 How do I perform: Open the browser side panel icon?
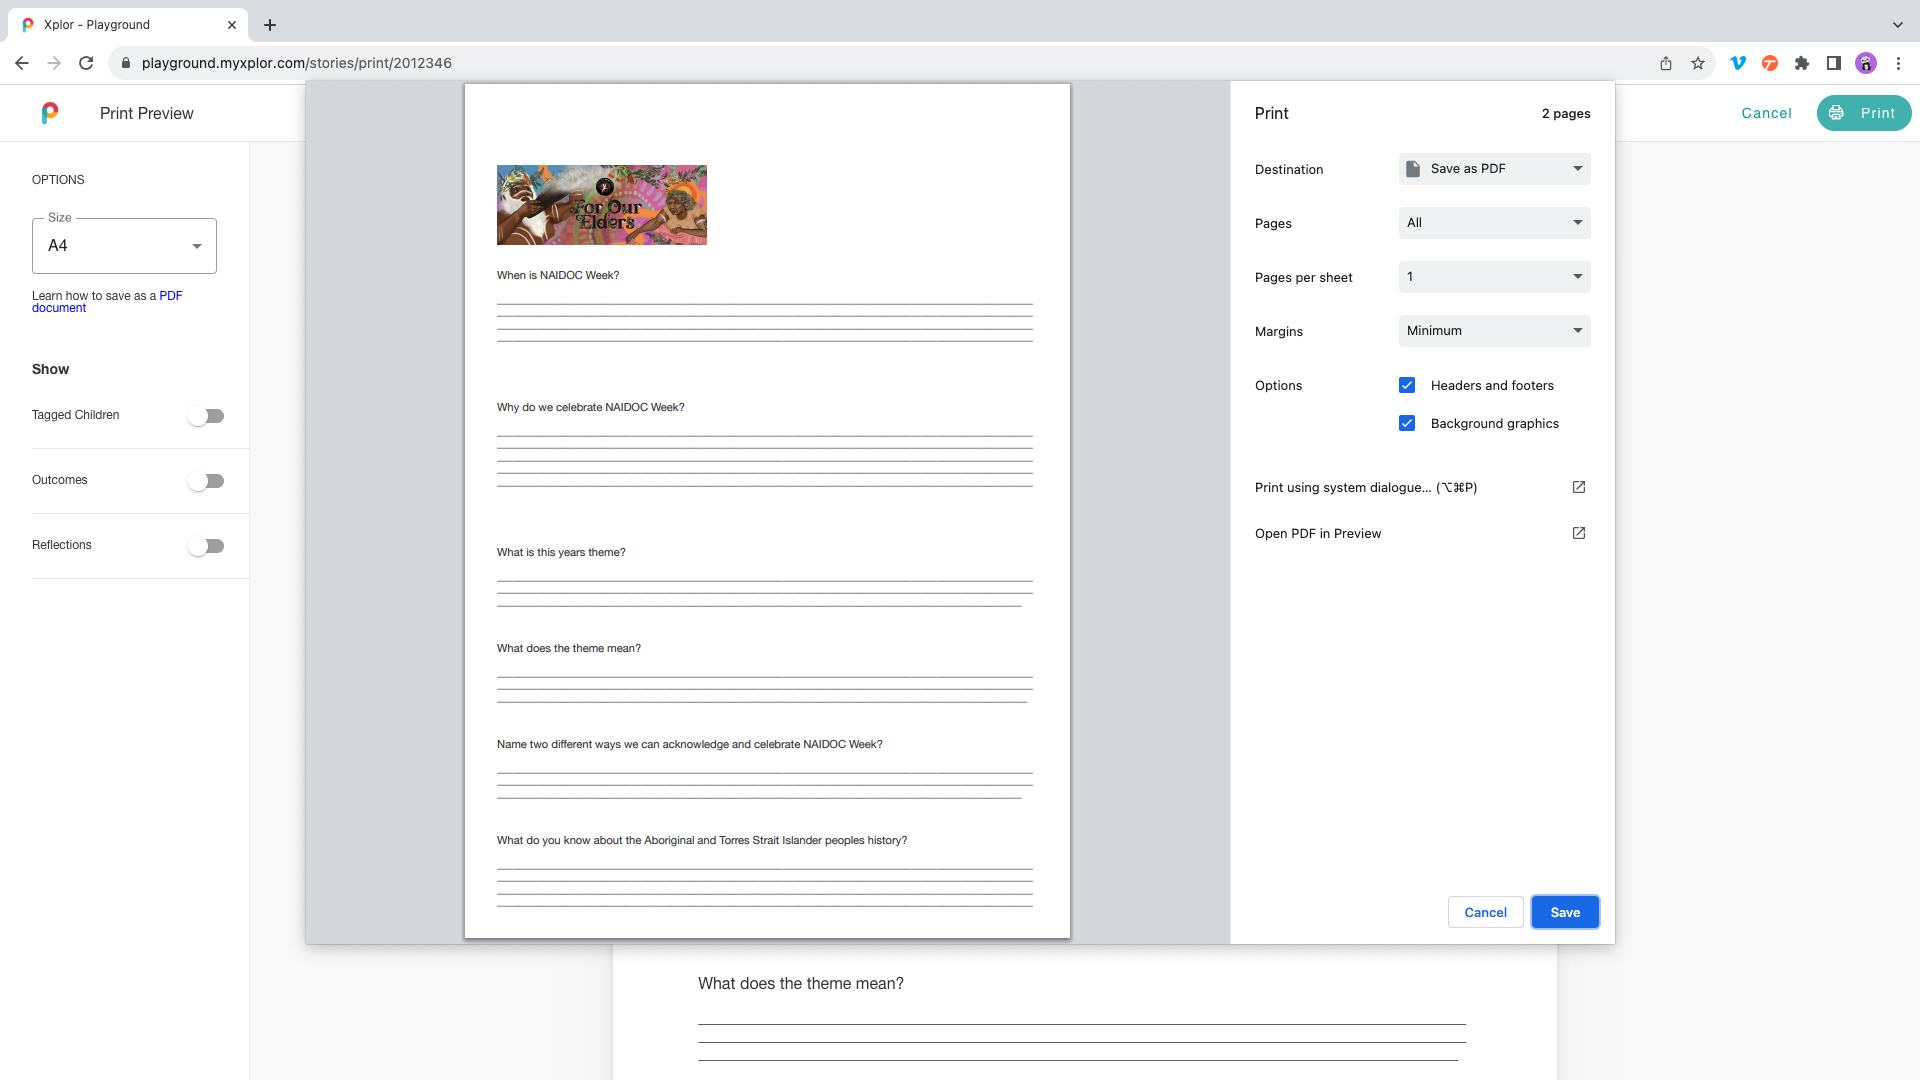point(1834,63)
